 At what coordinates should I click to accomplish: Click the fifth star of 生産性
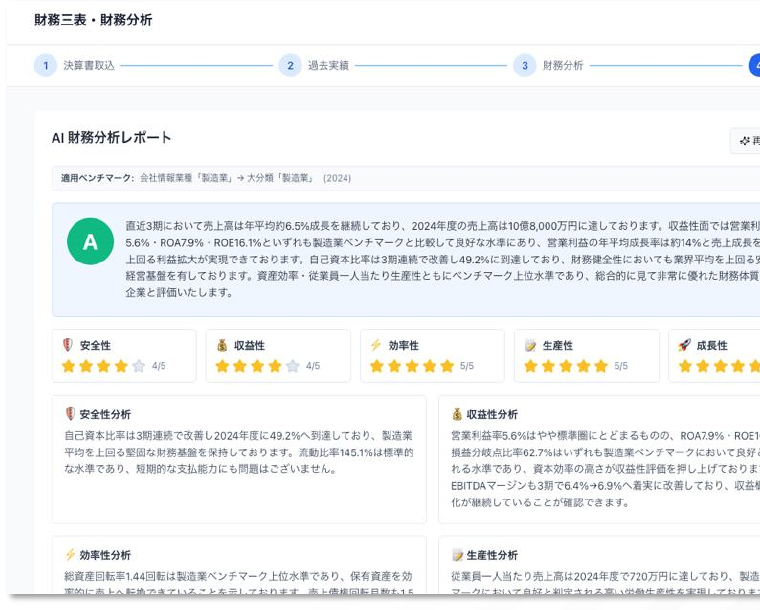pyautogui.click(x=601, y=366)
